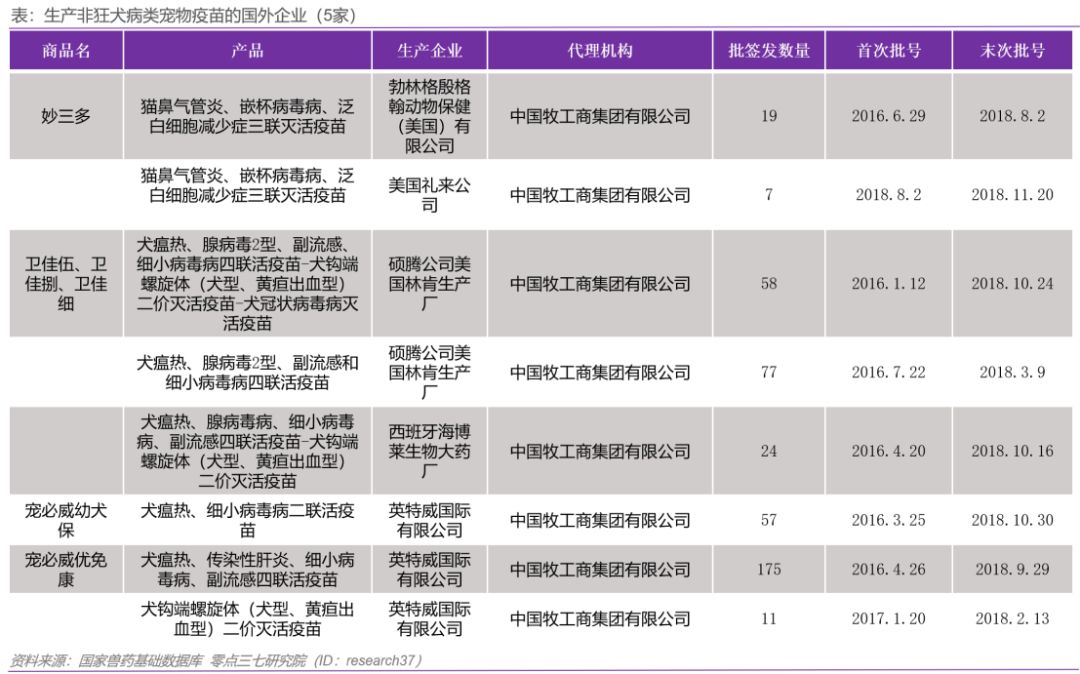Click the batch count value 175

(770, 570)
